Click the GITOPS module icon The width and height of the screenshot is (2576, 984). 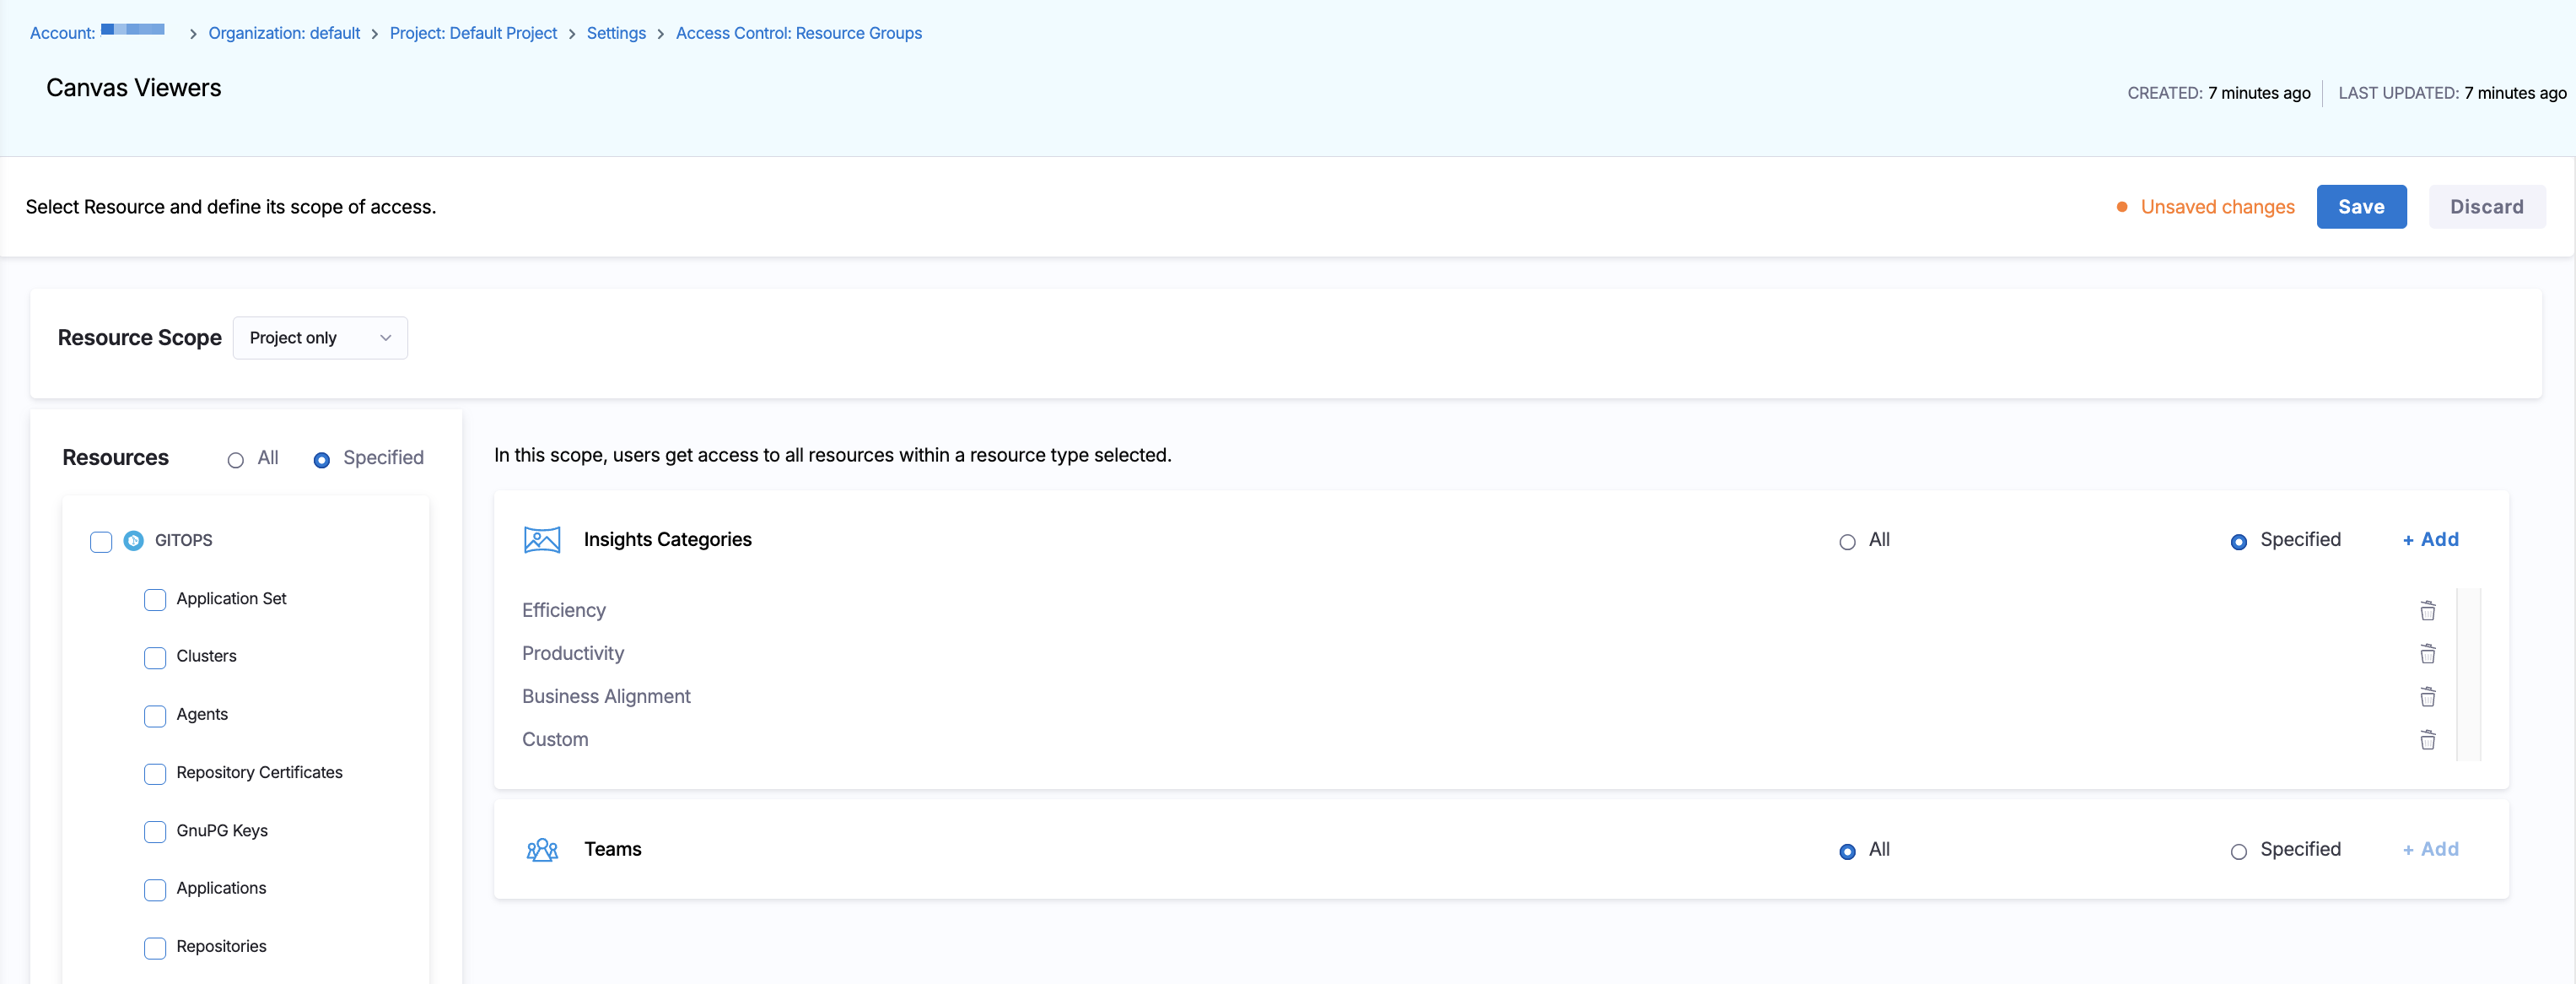point(133,540)
